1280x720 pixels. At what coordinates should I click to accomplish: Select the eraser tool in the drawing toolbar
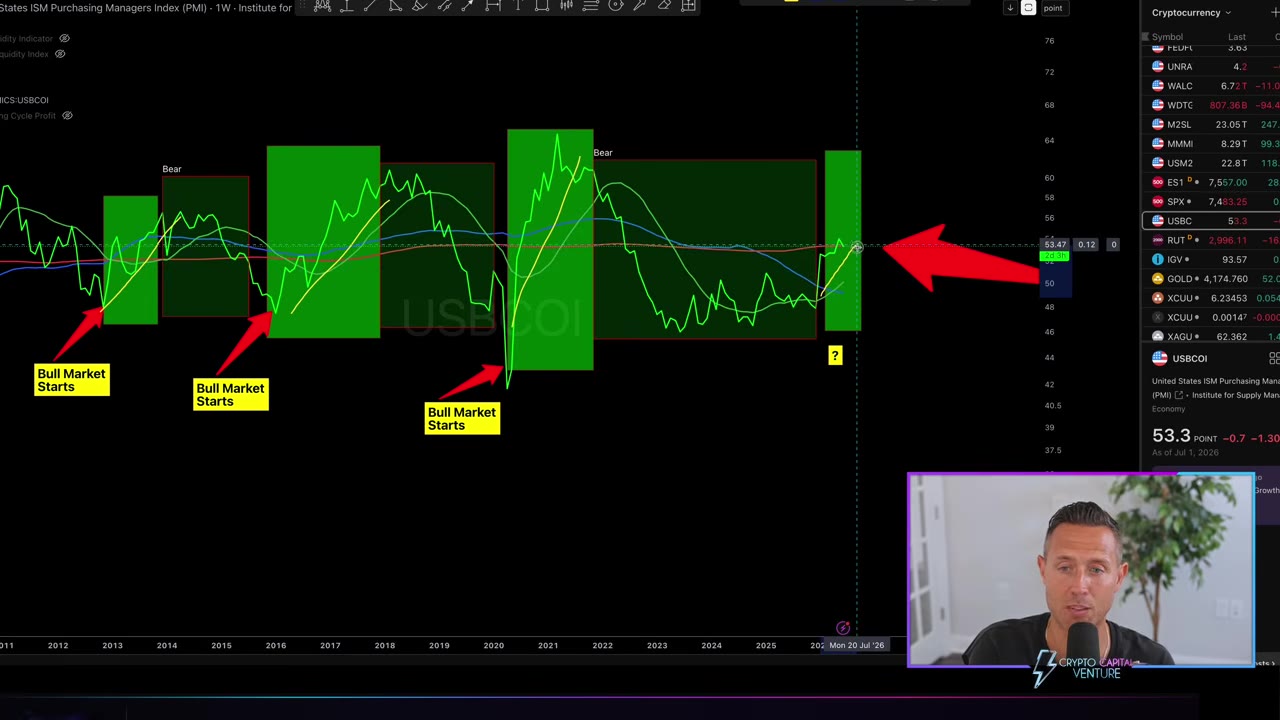click(x=664, y=6)
